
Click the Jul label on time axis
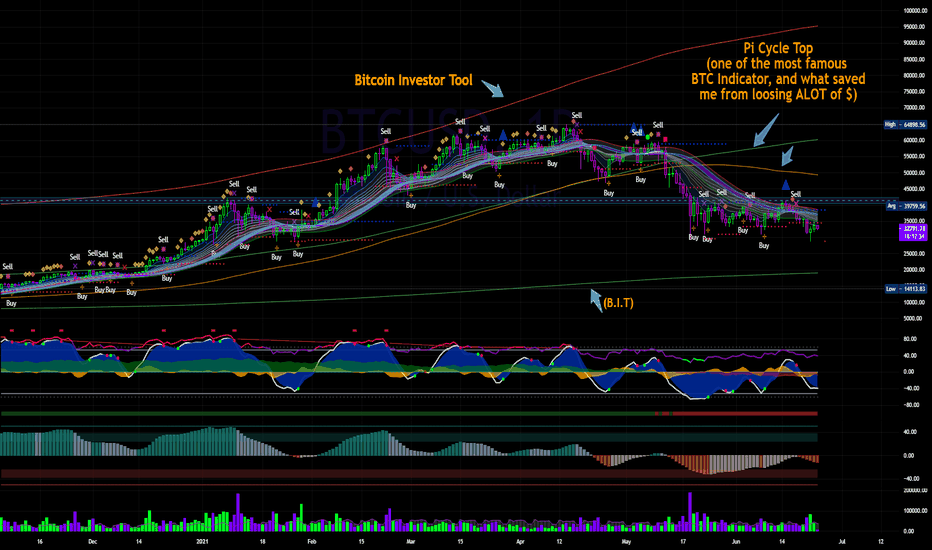click(x=842, y=542)
